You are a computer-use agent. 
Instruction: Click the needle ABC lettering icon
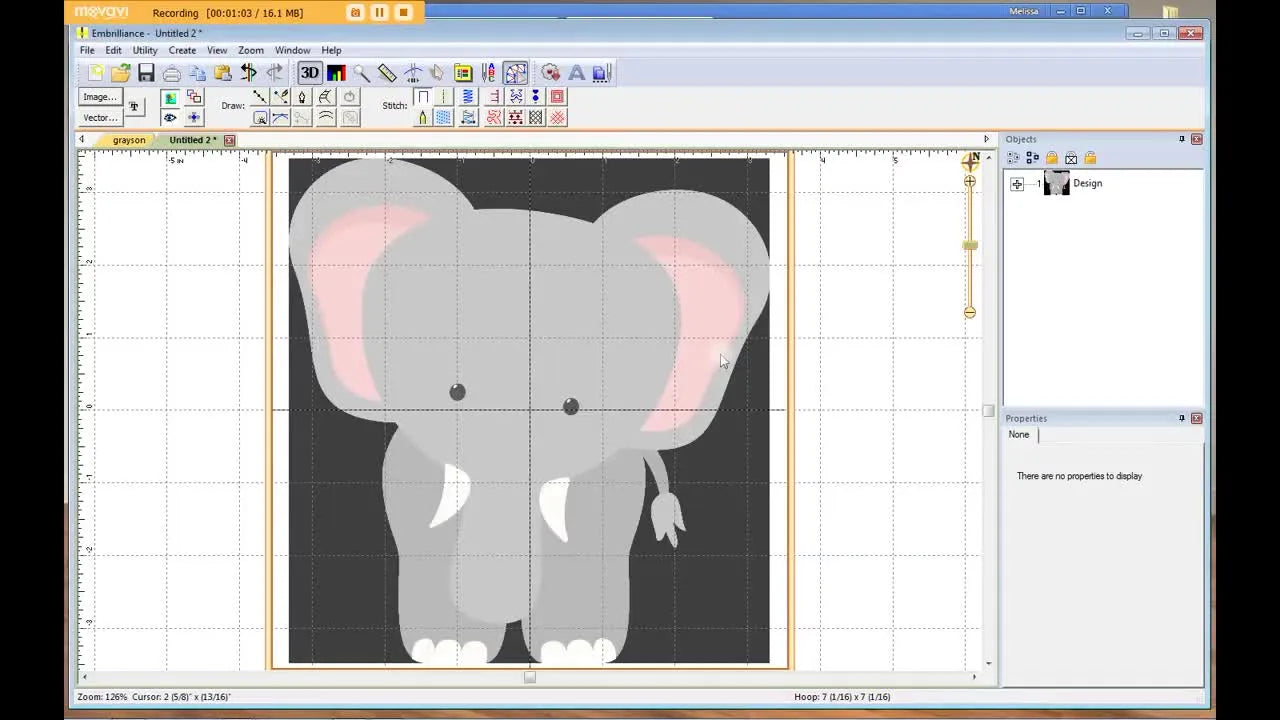(489, 73)
